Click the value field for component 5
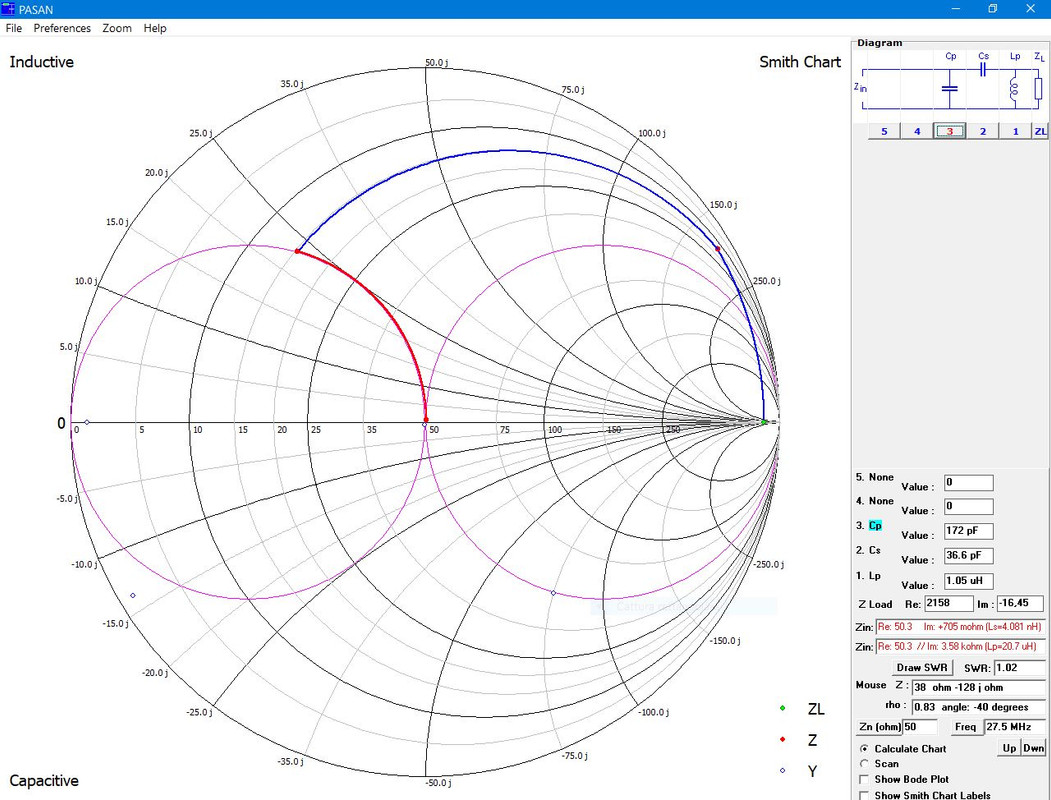Viewport: 1051px width, 800px height. click(969, 482)
